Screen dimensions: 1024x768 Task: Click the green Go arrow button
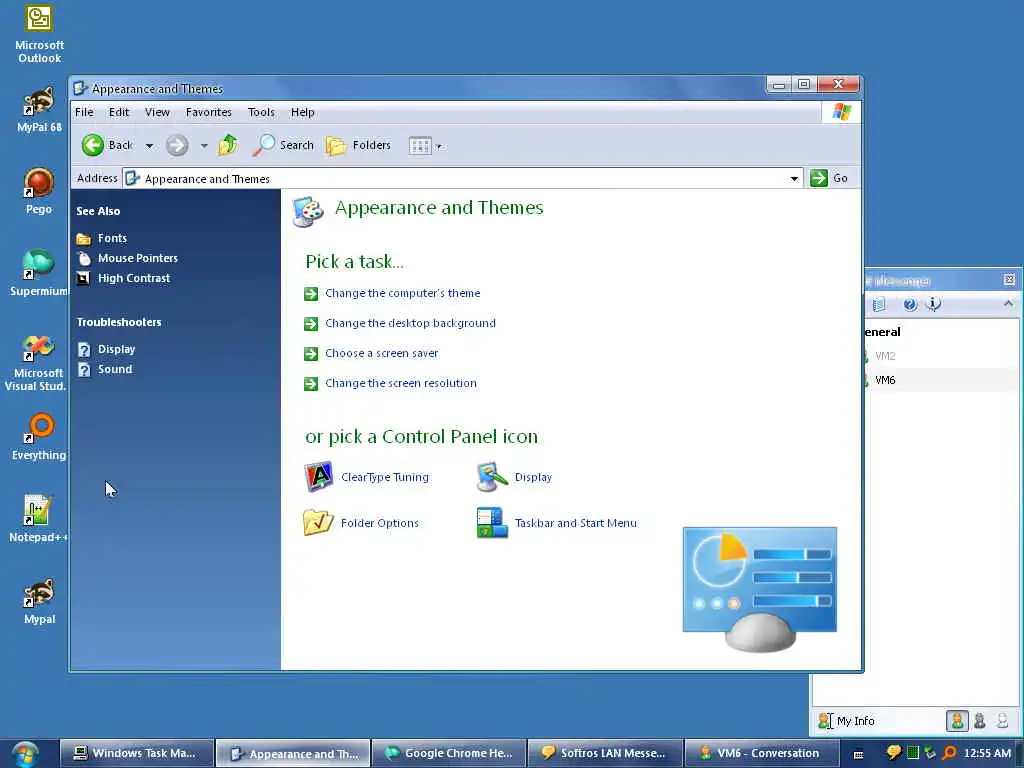(819, 178)
